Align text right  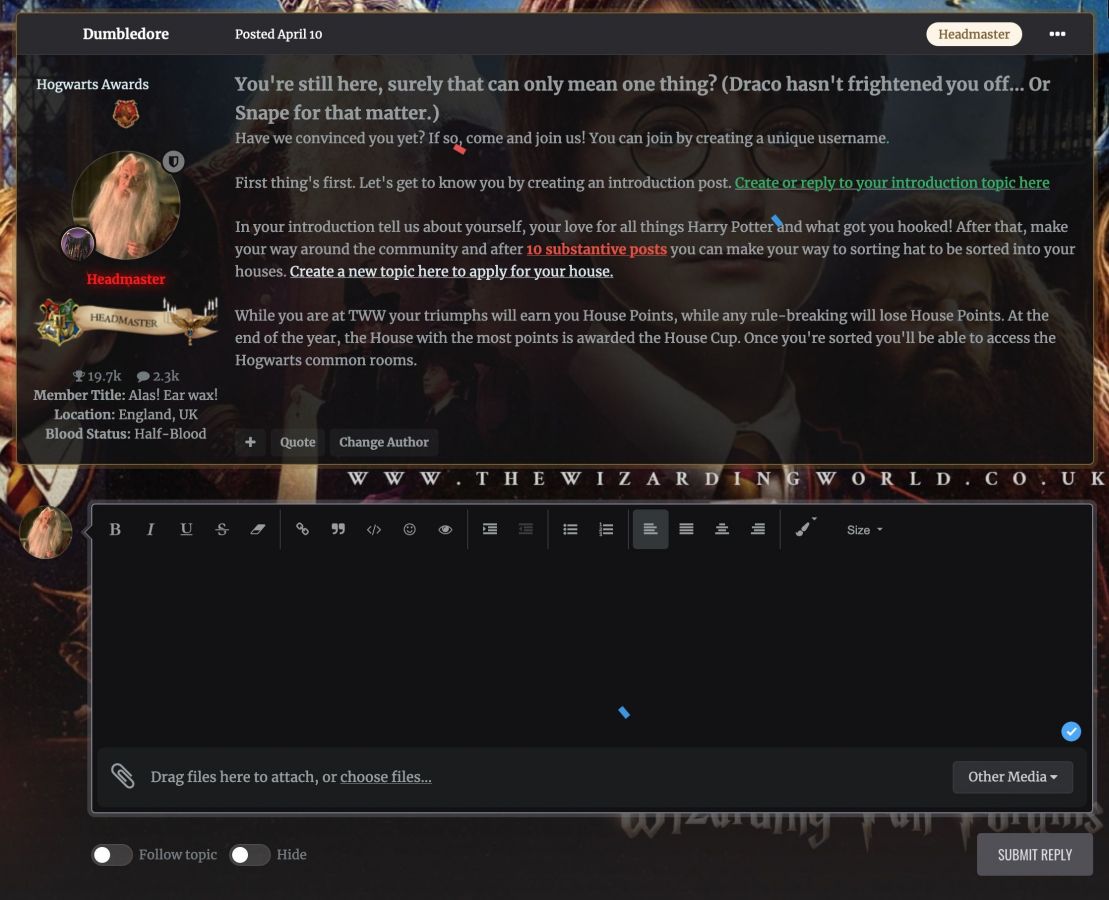coord(757,529)
